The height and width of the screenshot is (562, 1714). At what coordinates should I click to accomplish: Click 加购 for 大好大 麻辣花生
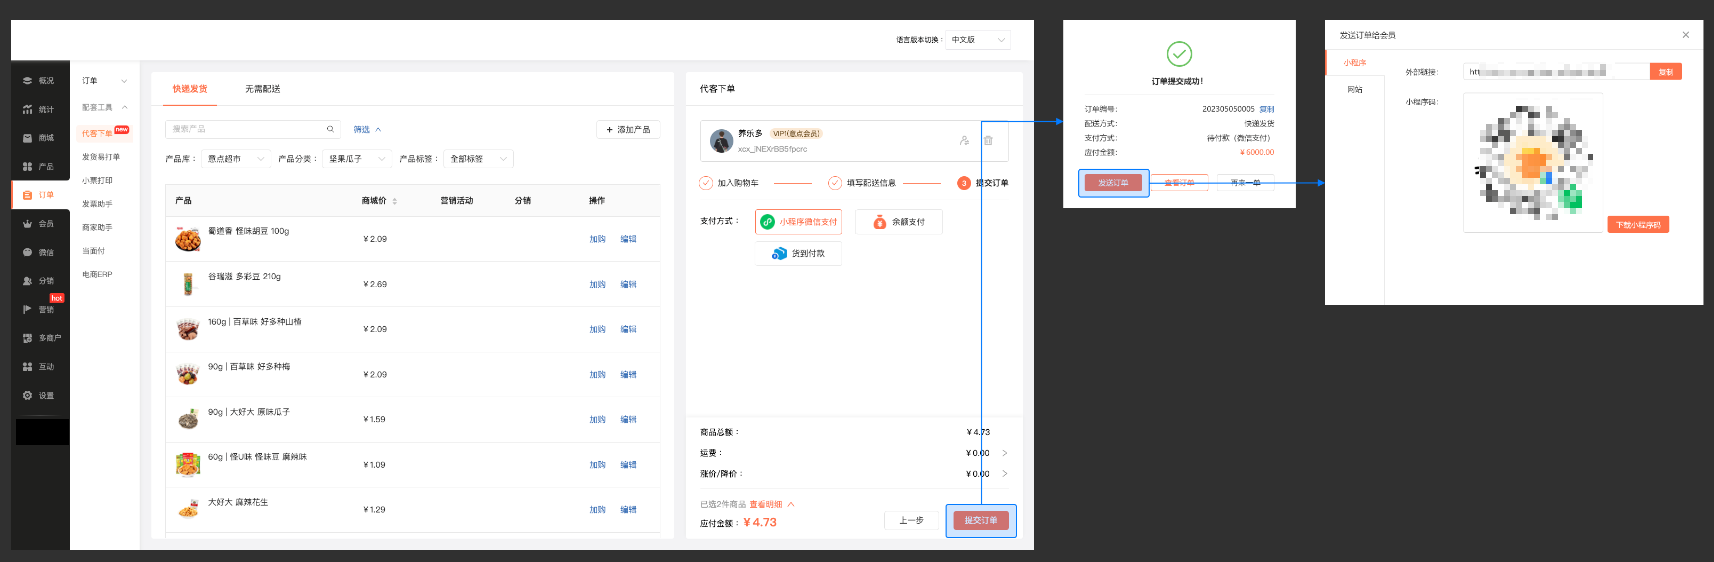pyautogui.click(x=598, y=510)
